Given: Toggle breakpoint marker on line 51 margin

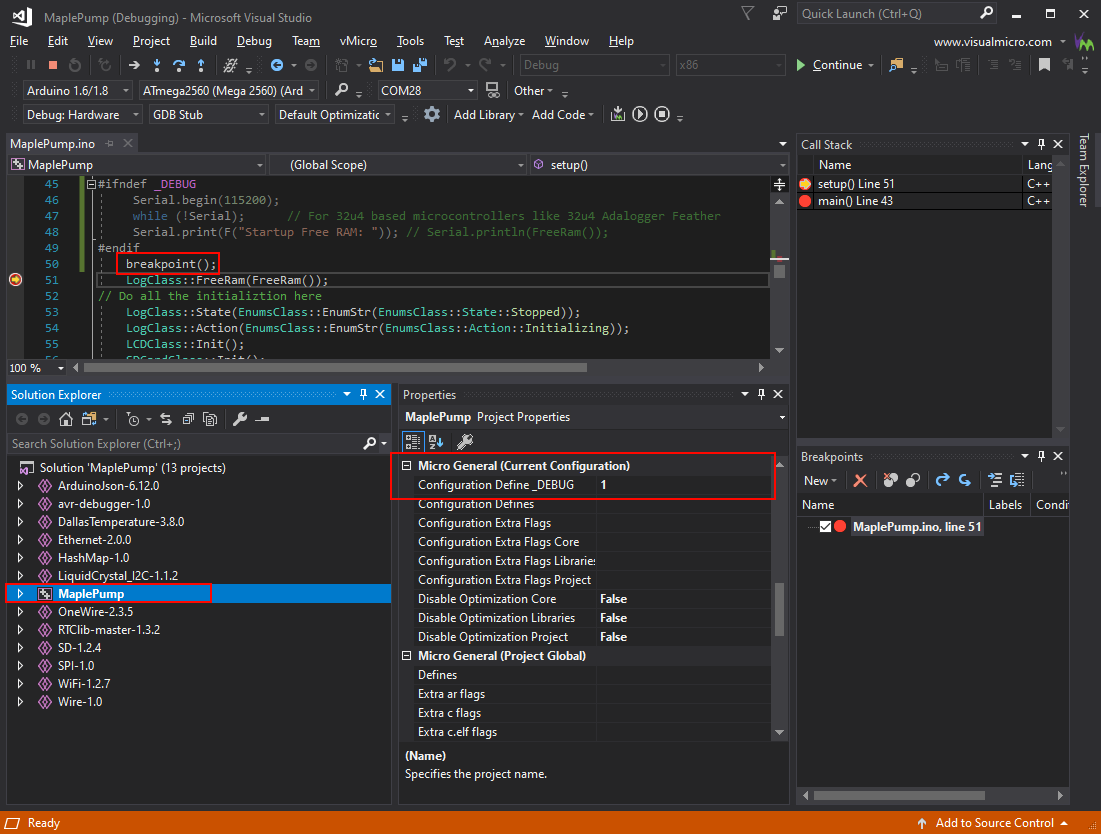Looking at the screenshot, I should (x=15, y=280).
